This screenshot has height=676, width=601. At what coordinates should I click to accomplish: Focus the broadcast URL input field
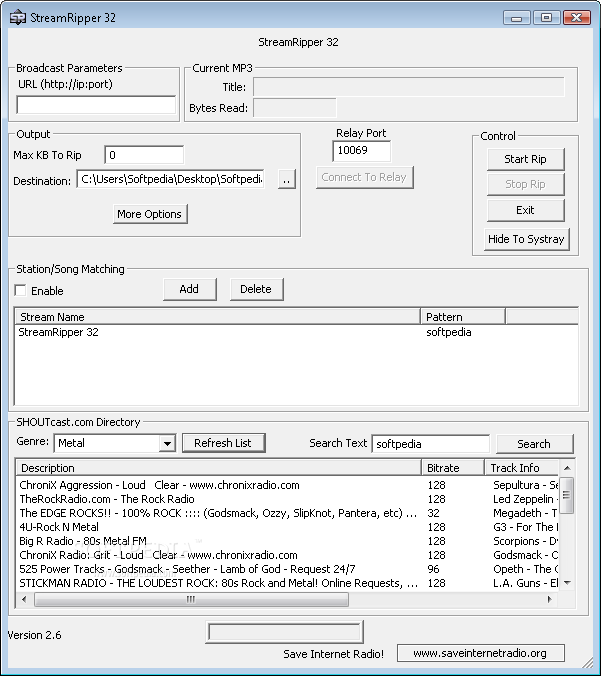pyautogui.click(x=96, y=105)
